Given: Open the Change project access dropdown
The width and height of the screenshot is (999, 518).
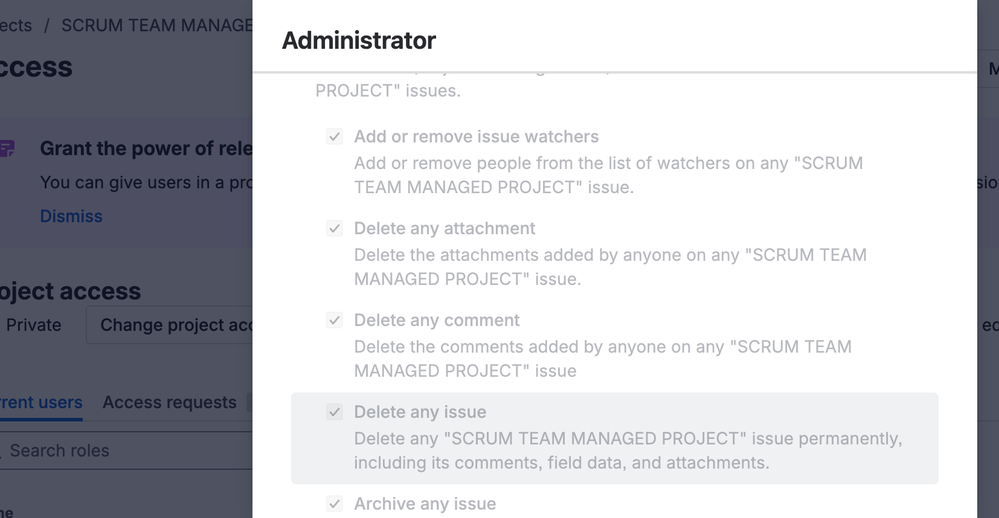Looking at the screenshot, I should coord(170,325).
